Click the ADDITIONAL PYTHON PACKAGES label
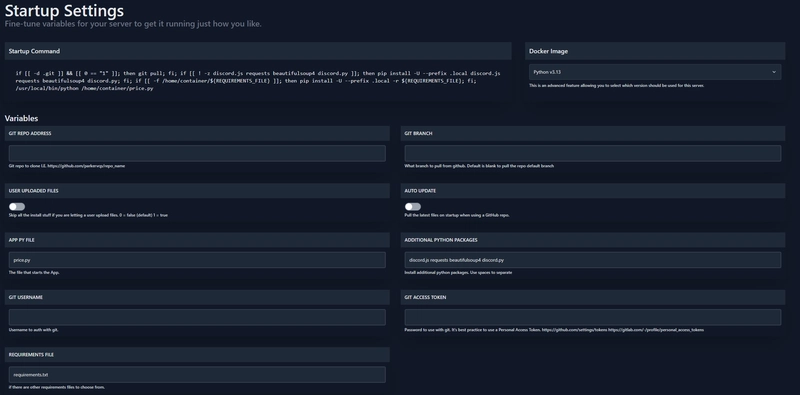Viewport: 800px width, 395px height. (441, 239)
